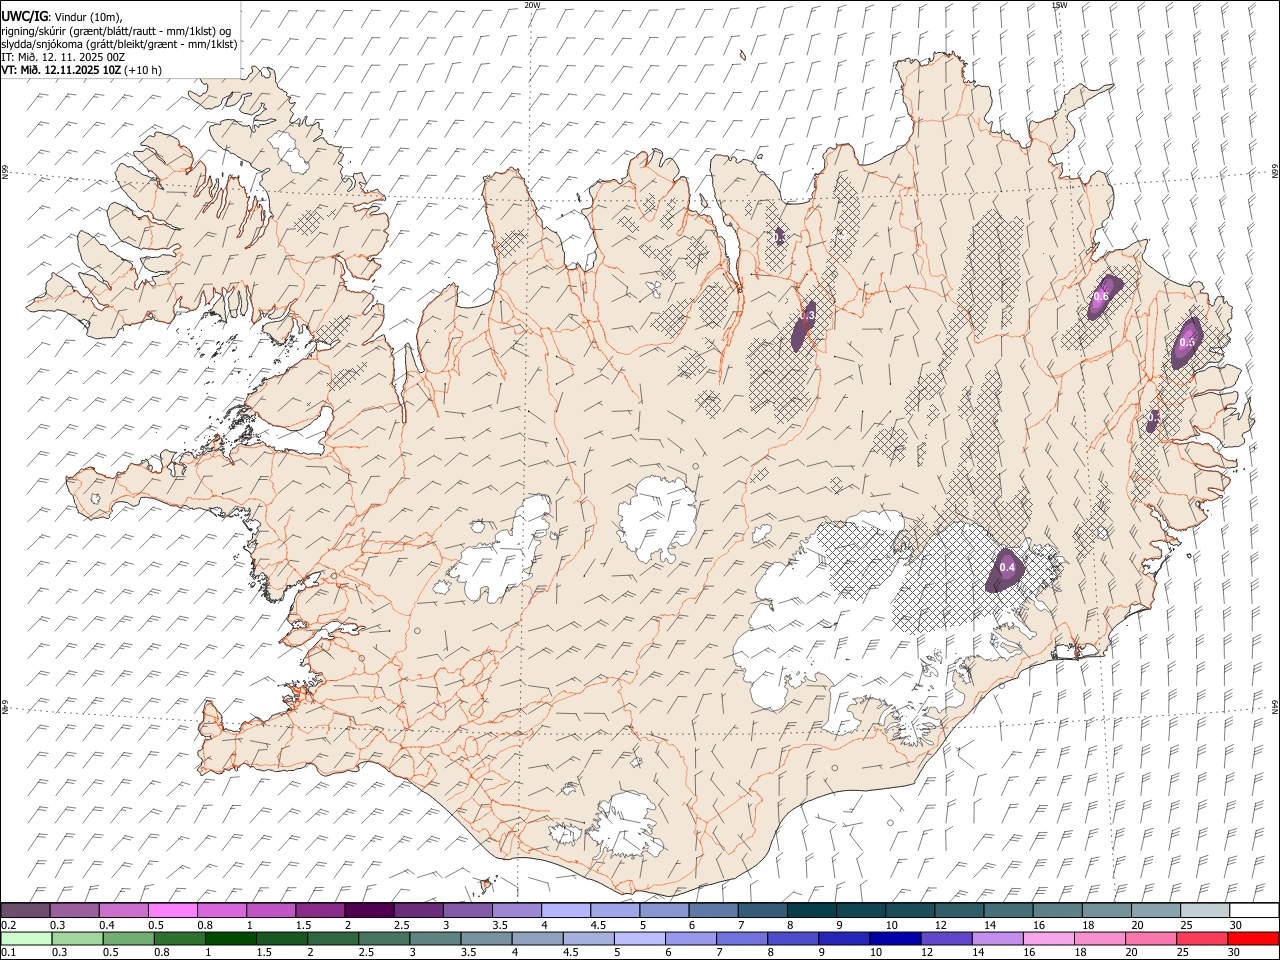Pick the white swatch after 30 in upper legend

pyautogui.click(x=1253, y=911)
